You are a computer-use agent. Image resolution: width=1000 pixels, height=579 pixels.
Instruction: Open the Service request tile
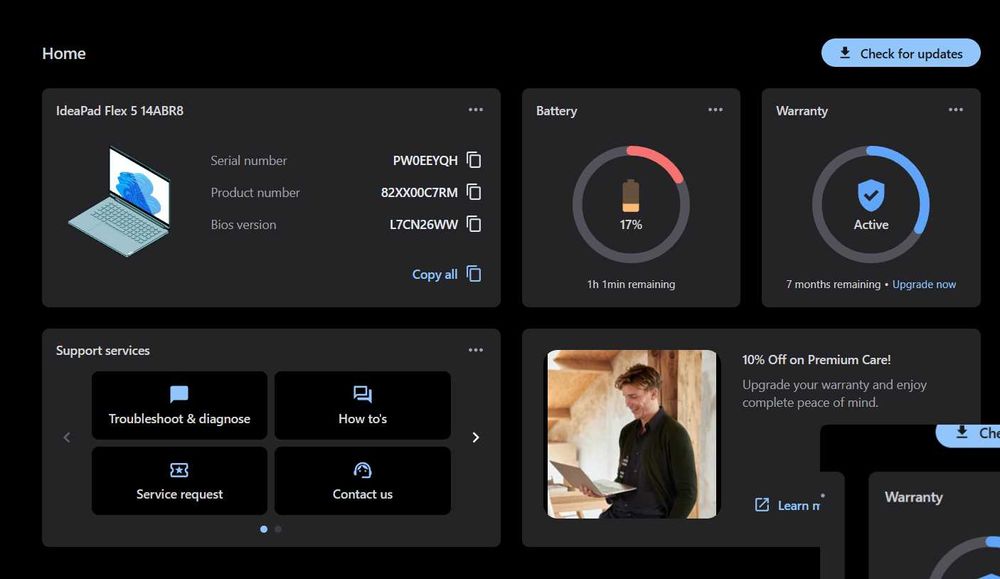click(x=179, y=481)
